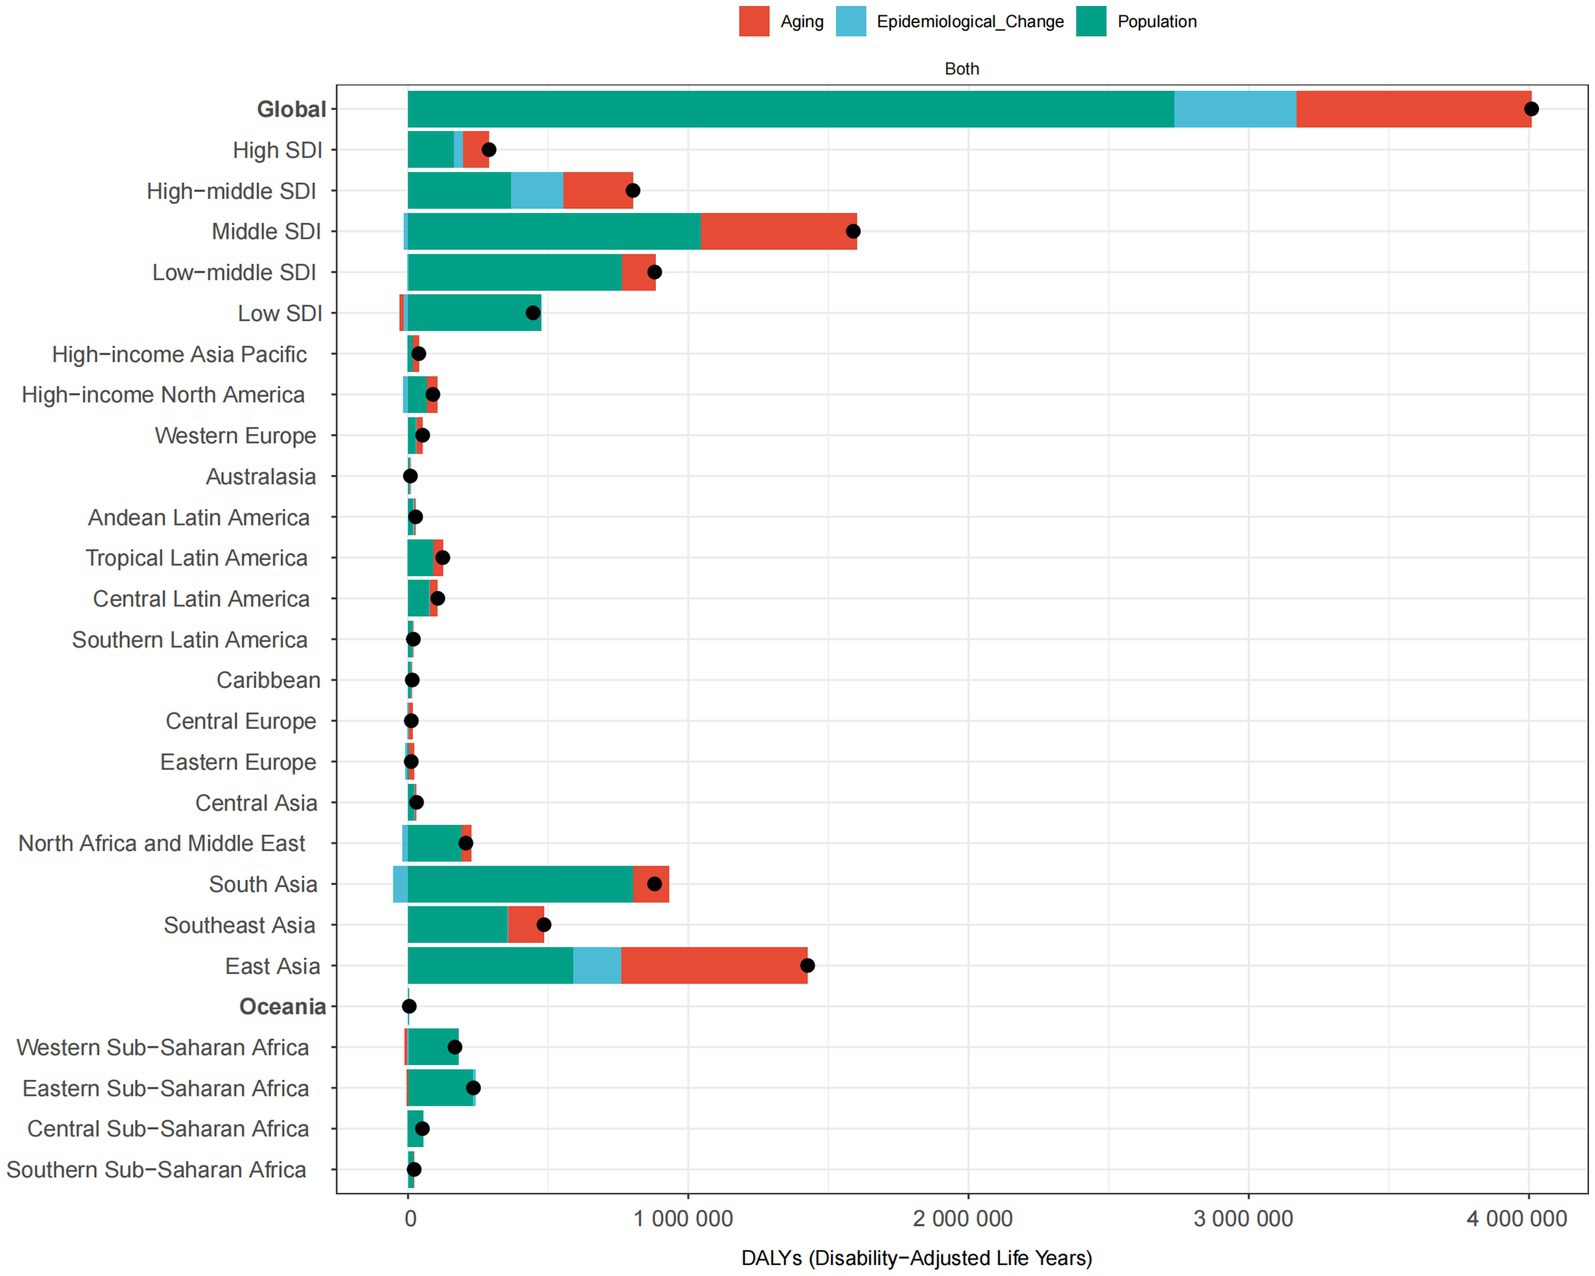Viewport: 1595px width, 1276px height.
Task: Click the High-middle SDI total black dot
Action: [633, 191]
